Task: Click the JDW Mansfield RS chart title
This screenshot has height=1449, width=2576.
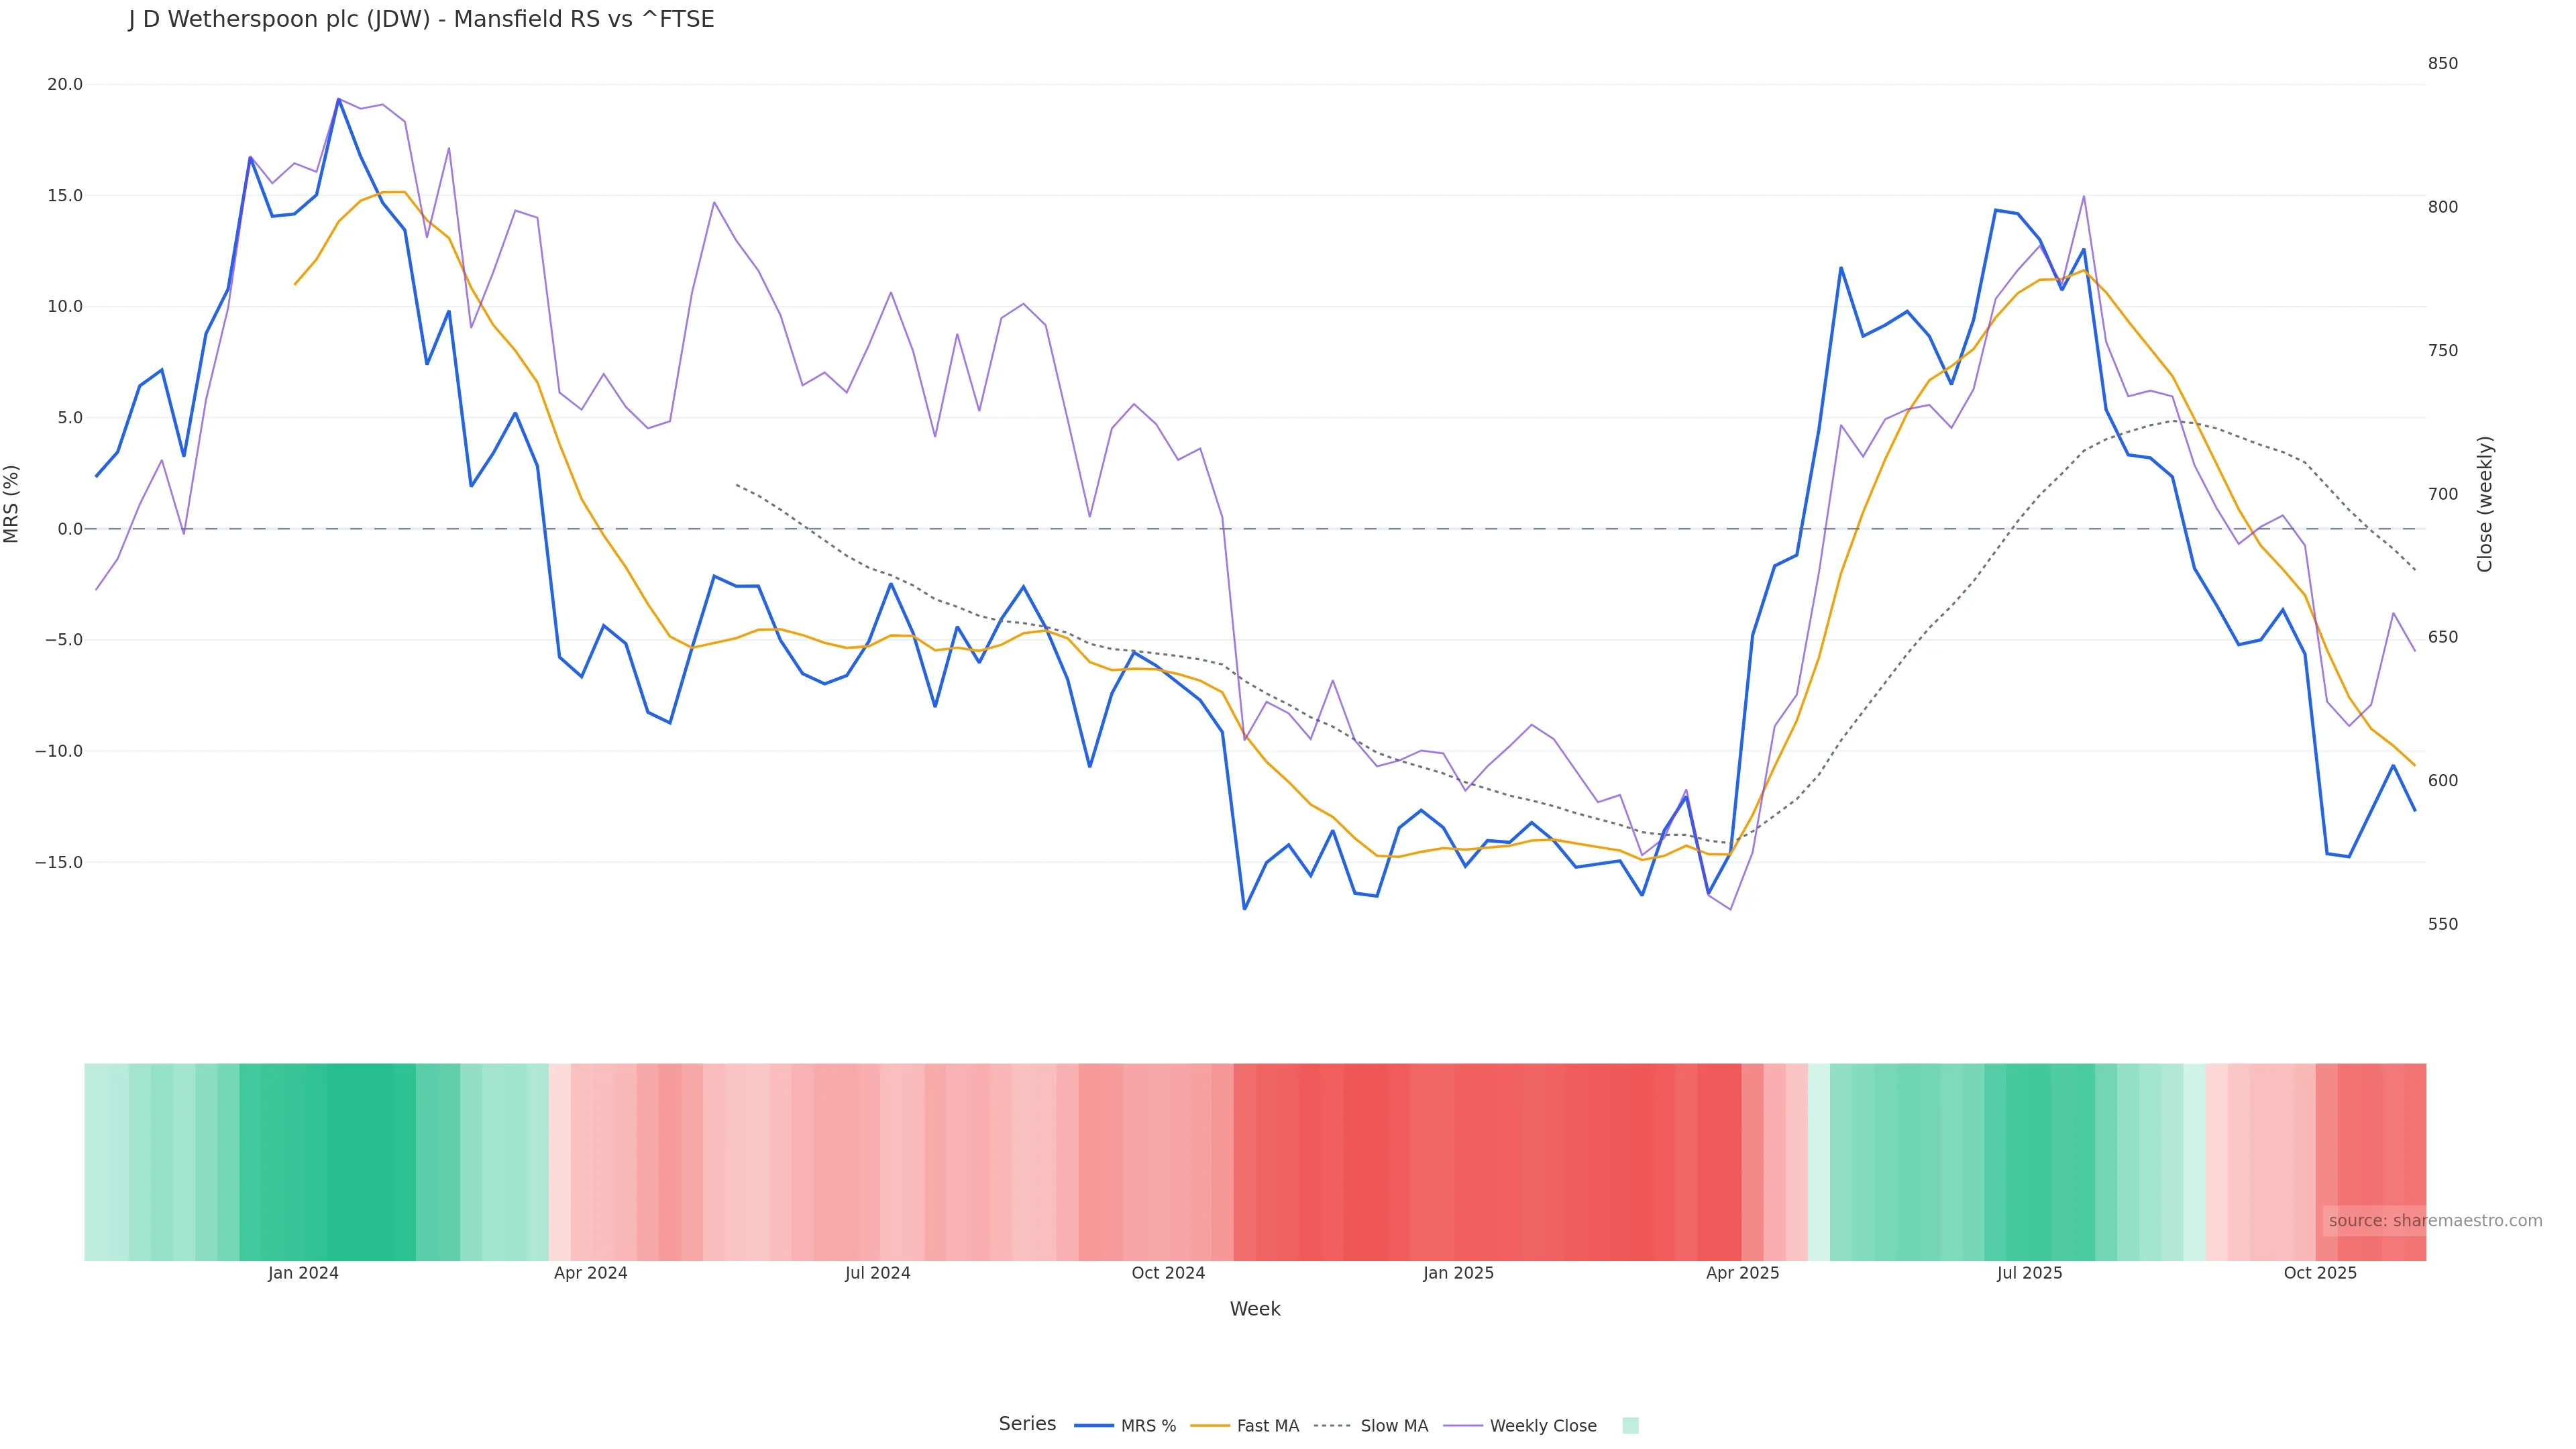Action: pos(421,20)
